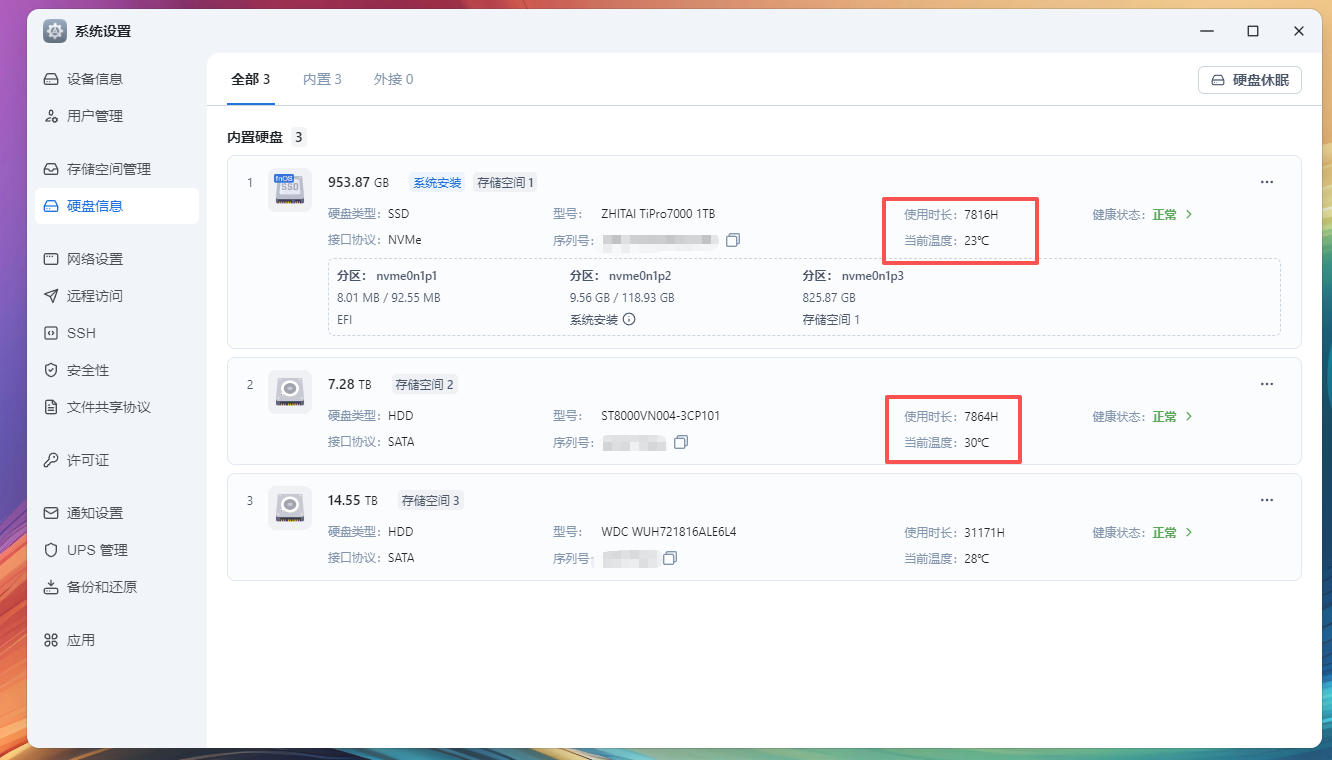Click the 硬盘信息 sidebar icon

pyautogui.click(x=51, y=206)
